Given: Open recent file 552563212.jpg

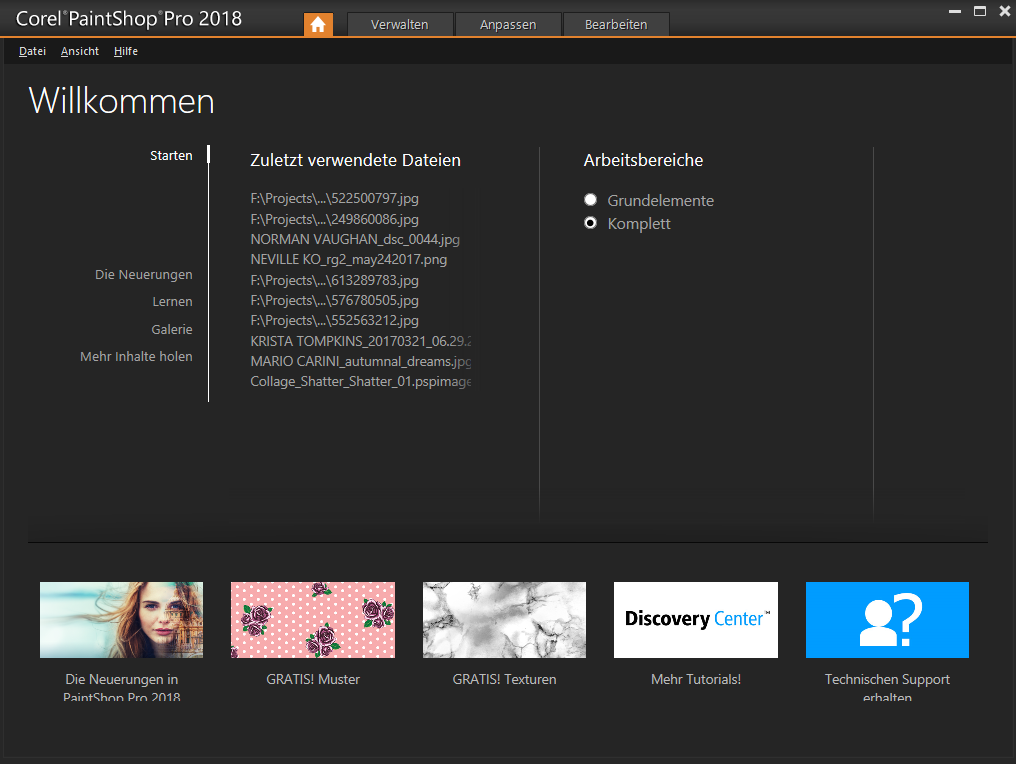Looking at the screenshot, I should [334, 321].
